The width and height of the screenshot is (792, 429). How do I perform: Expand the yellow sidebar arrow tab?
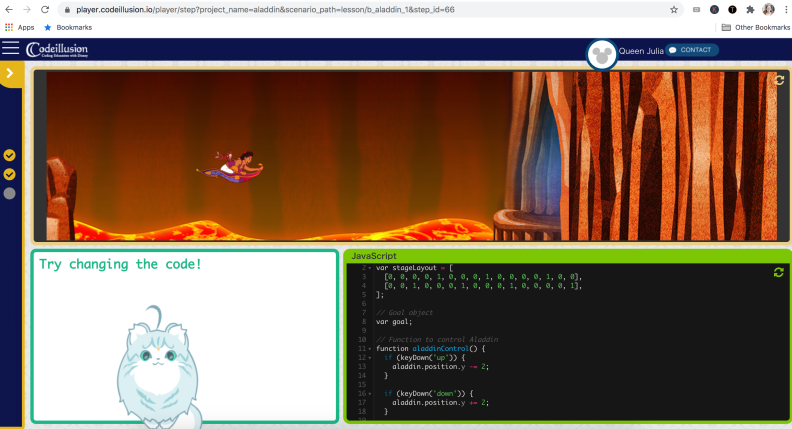pyautogui.click(x=10, y=74)
